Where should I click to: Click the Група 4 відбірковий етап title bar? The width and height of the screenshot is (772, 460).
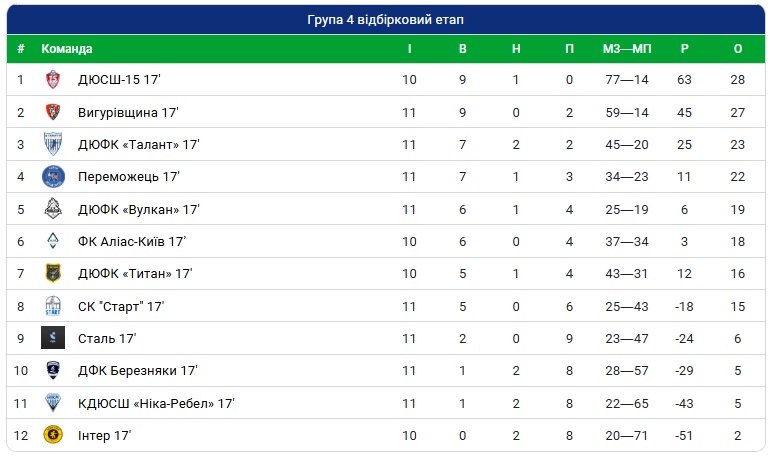coord(386,20)
